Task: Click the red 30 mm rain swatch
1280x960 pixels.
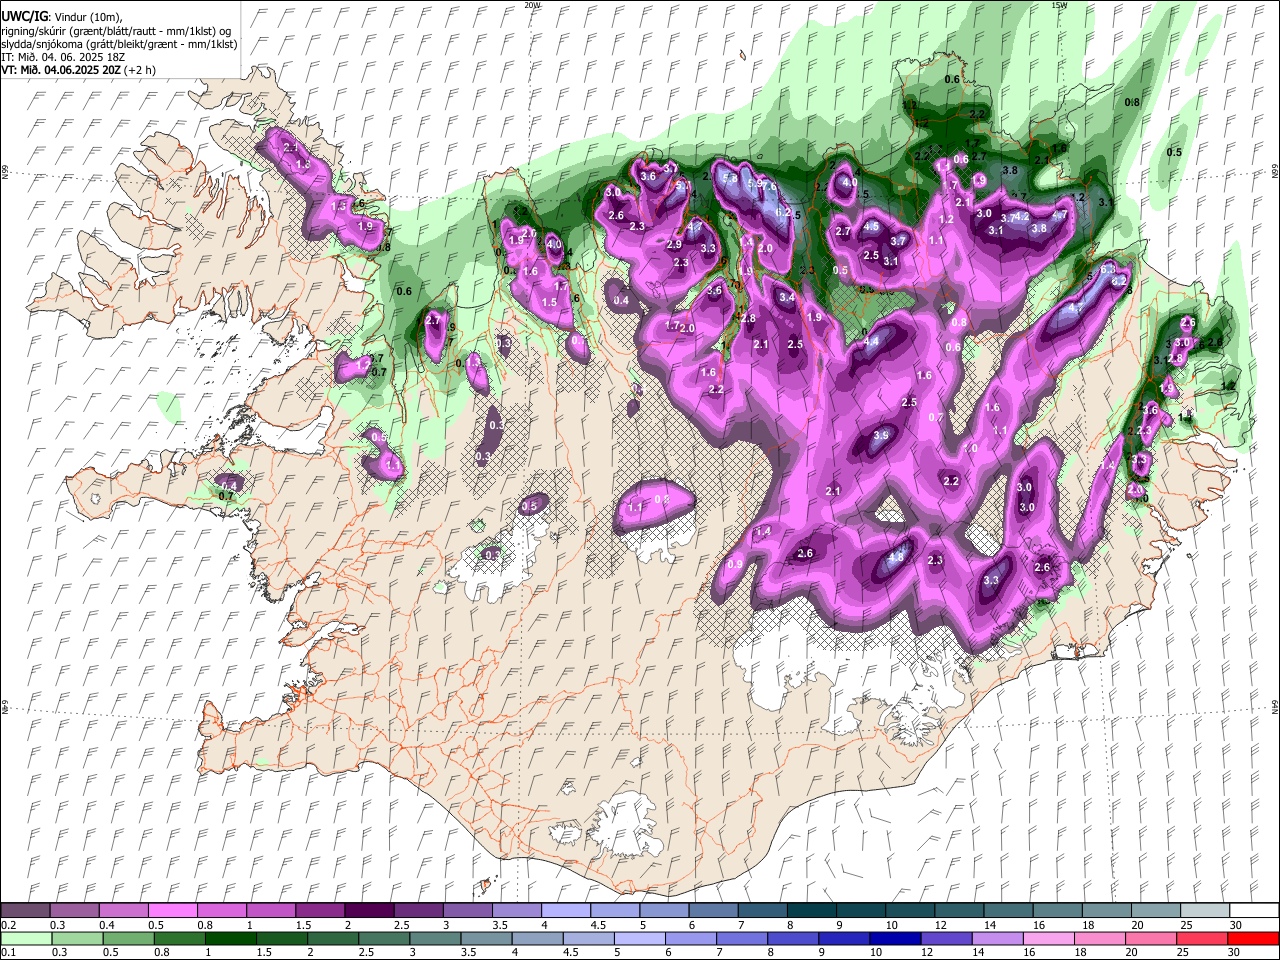Action: [1253, 938]
